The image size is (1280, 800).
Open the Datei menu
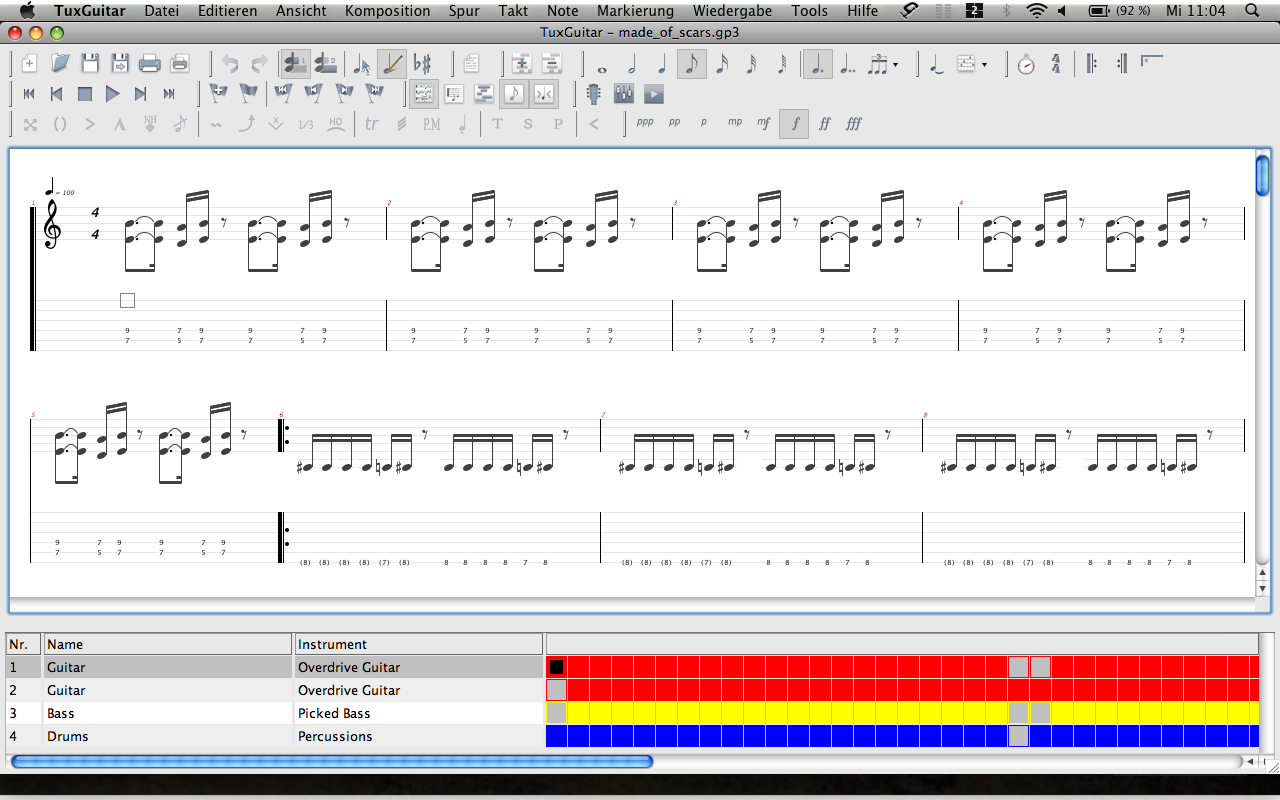click(162, 11)
